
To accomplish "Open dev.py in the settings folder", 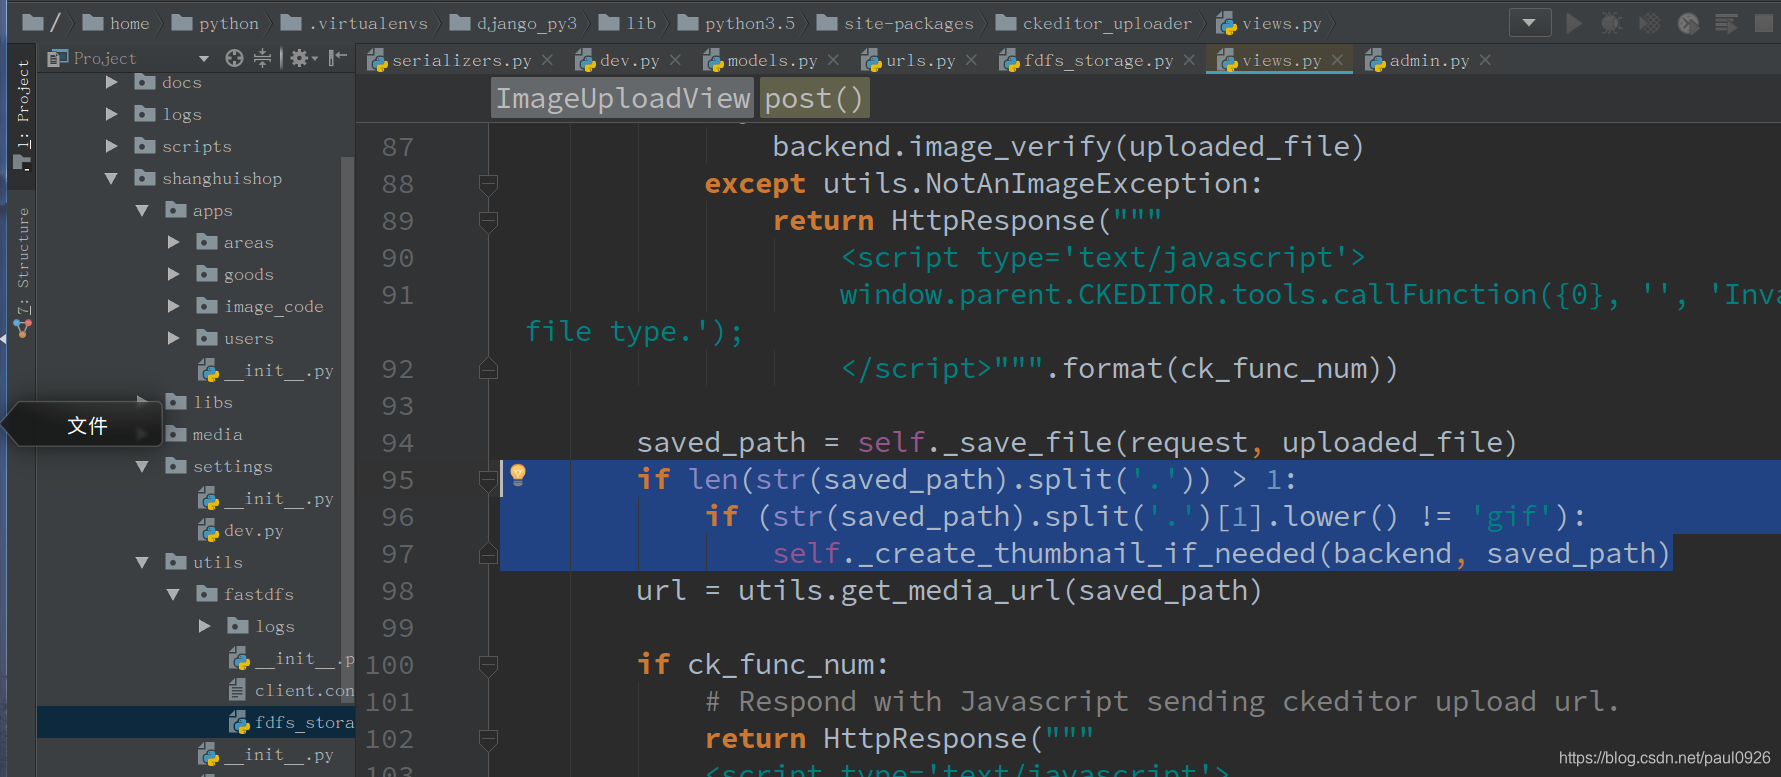I will [241, 530].
